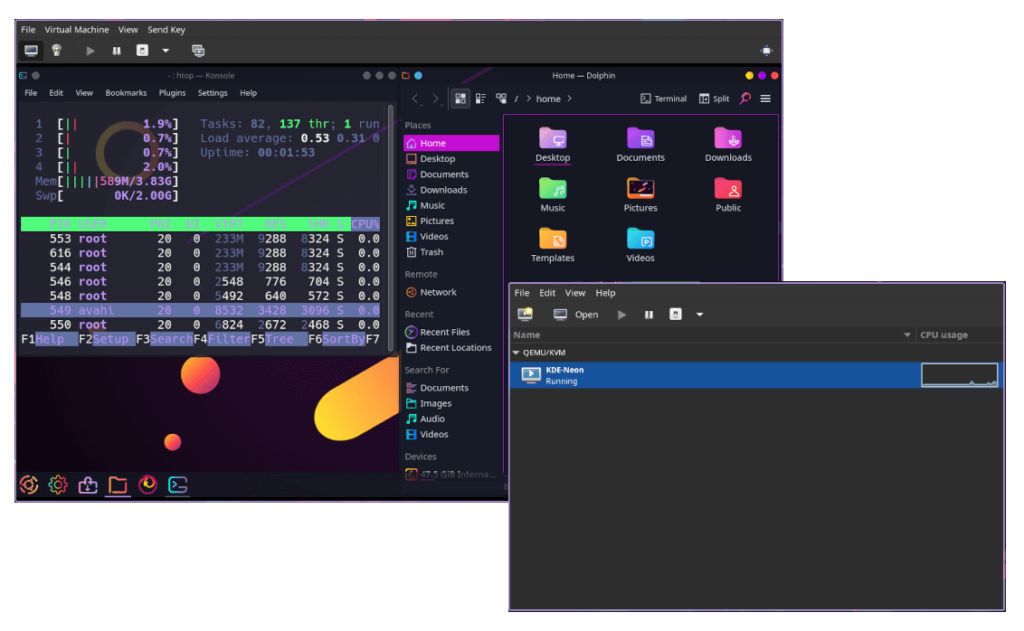Screen dimensions: 1024x631
Task: Select Home in Dolphin Places
Action: (451, 143)
